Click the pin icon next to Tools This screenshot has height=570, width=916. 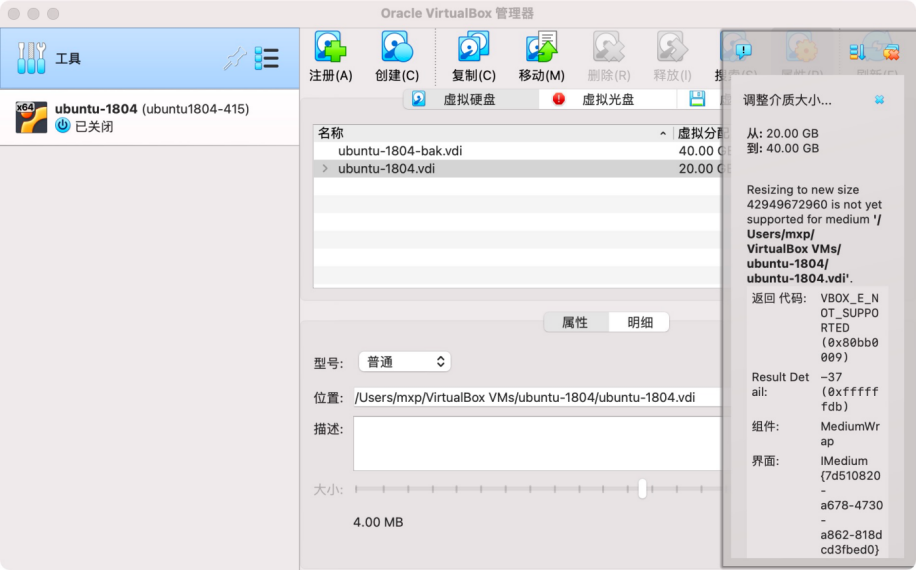235,58
